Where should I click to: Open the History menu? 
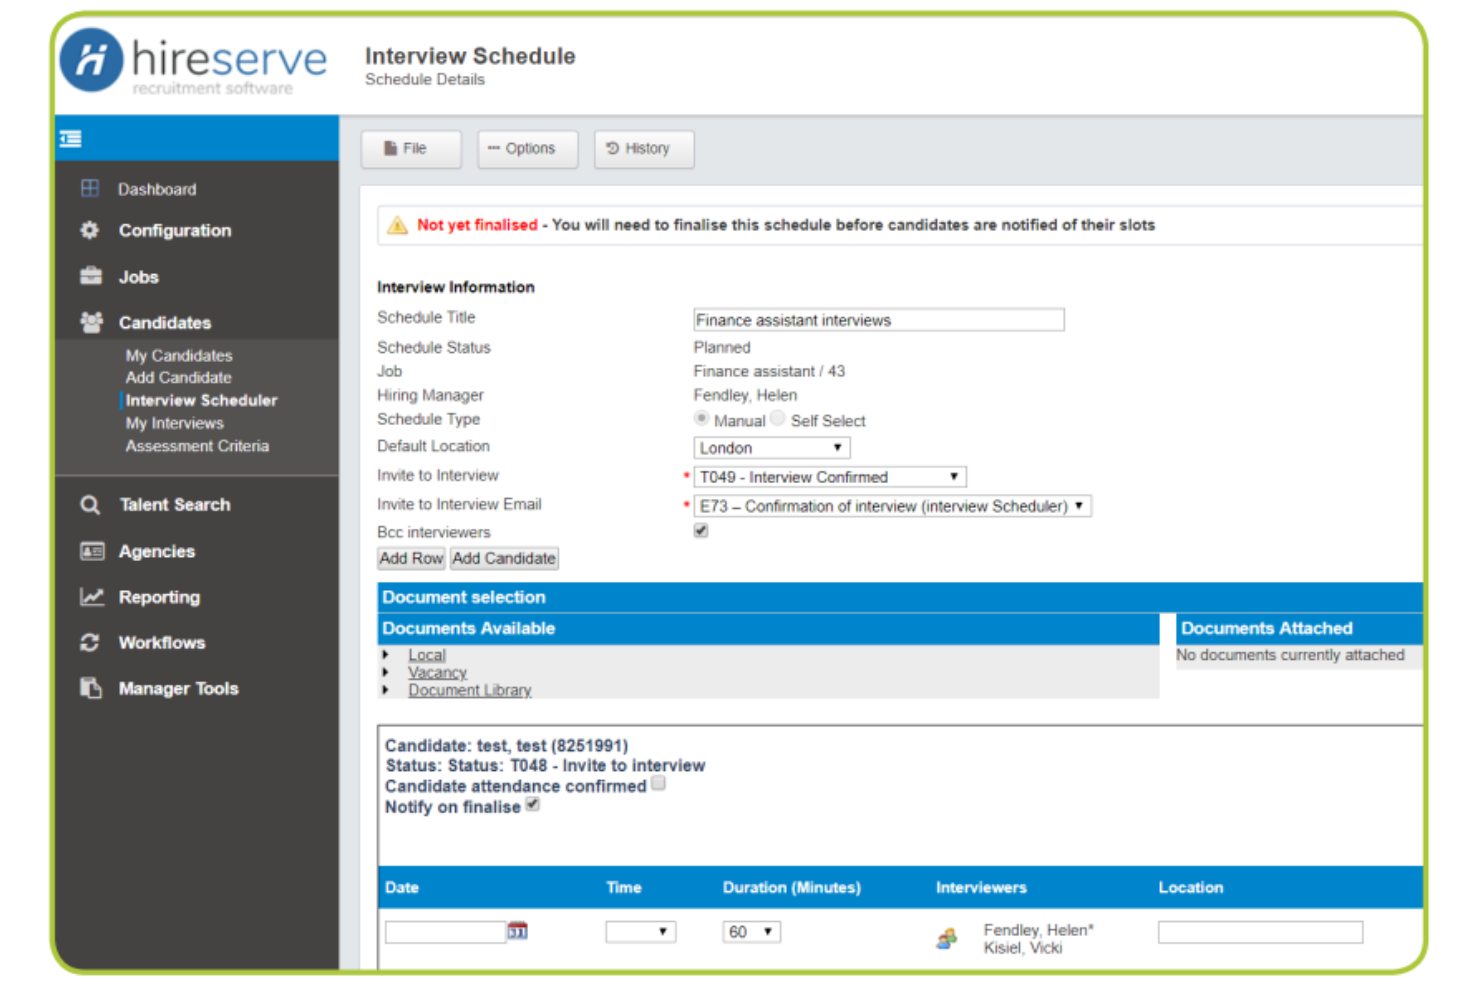[644, 149]
